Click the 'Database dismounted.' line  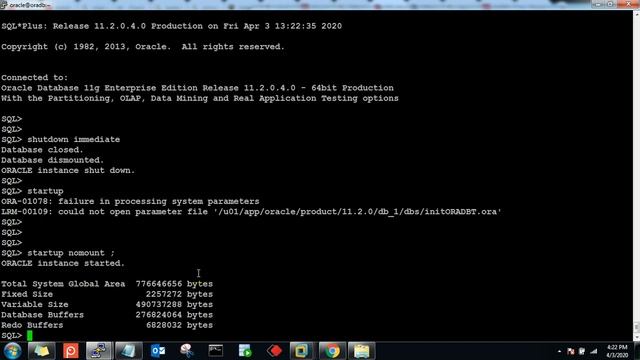coord(53,160)
